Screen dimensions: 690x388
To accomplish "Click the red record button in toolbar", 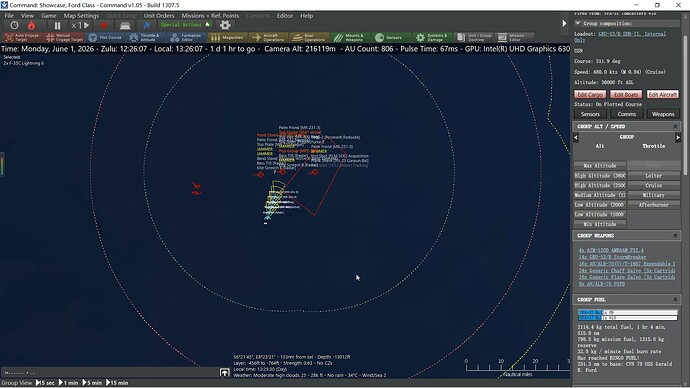I will click(103, 26).
